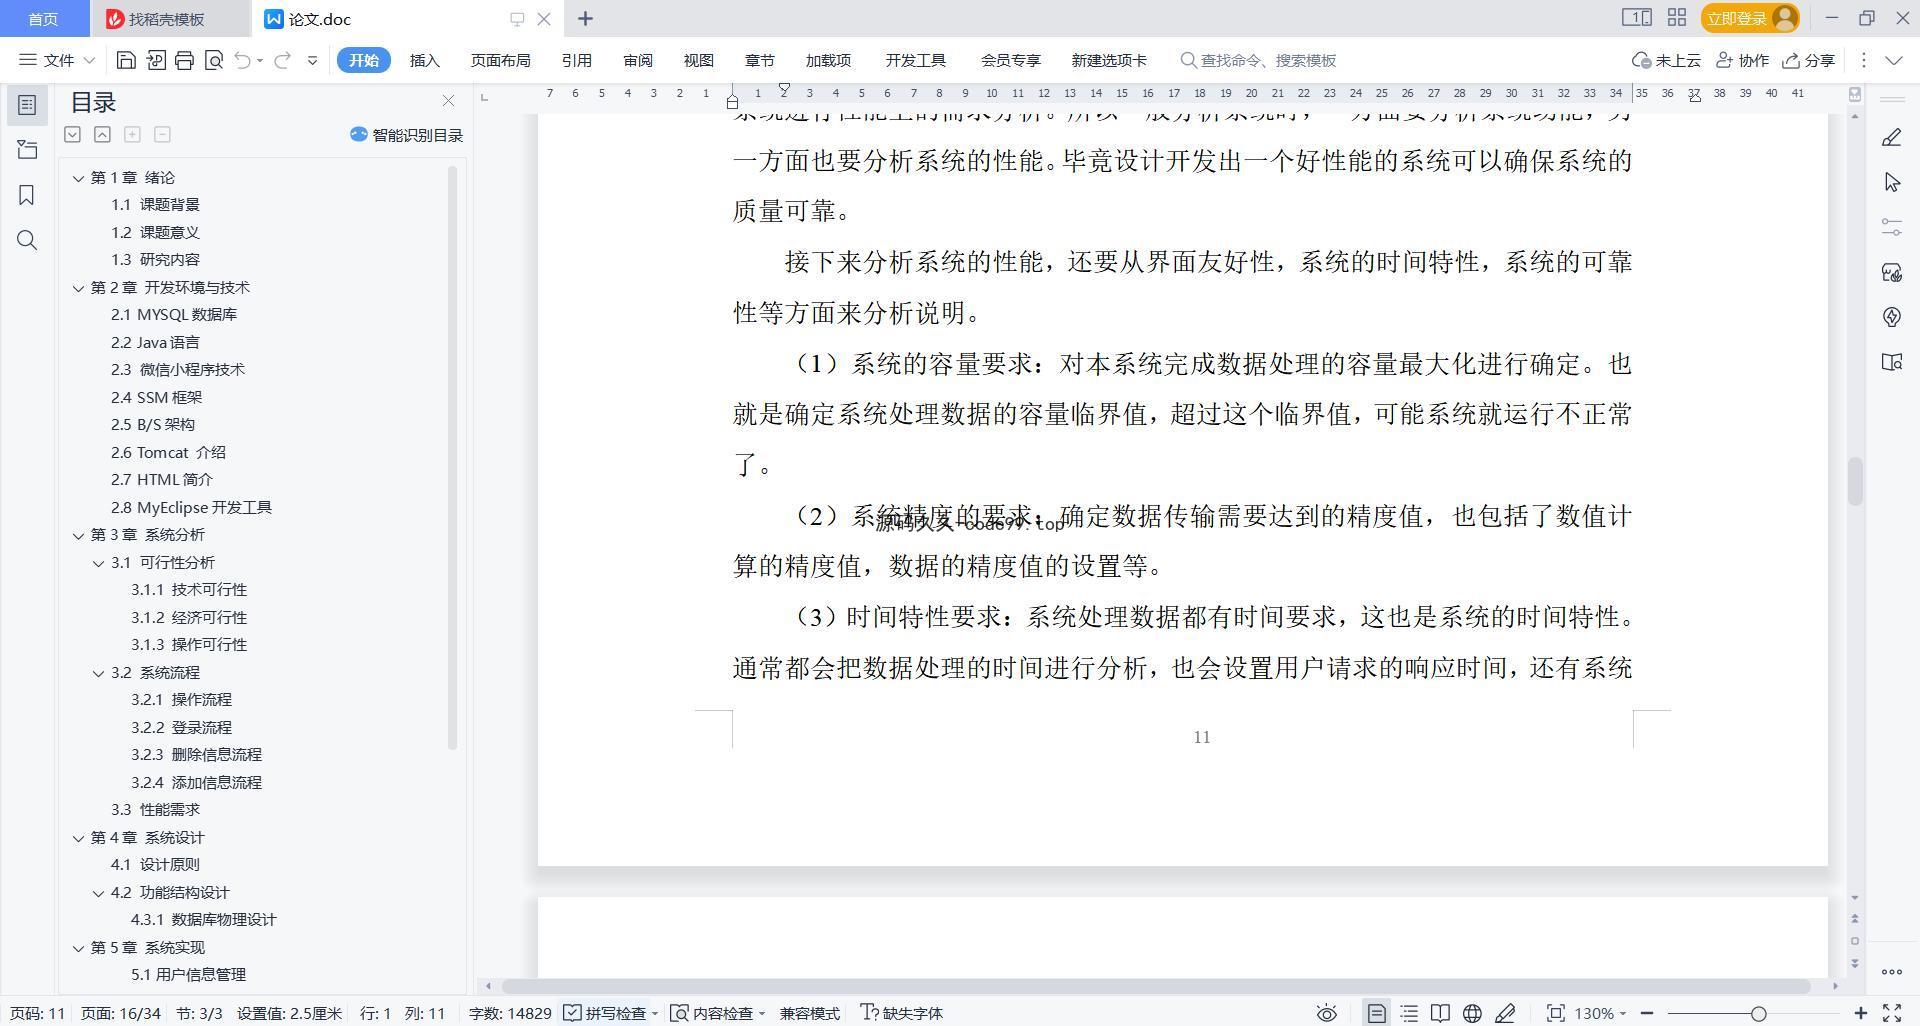Click the eye protection mode icon in the status bar

[1327, 1013]
